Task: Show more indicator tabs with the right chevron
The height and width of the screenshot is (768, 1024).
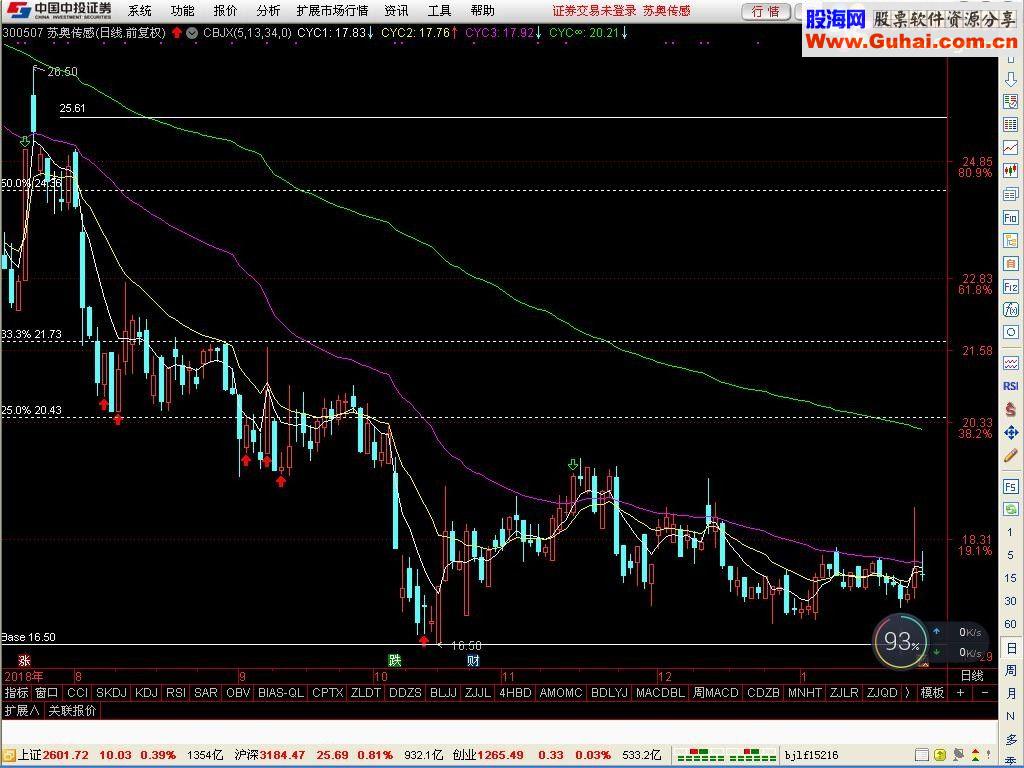Action: pyautogui.click(x=908, y=692)
